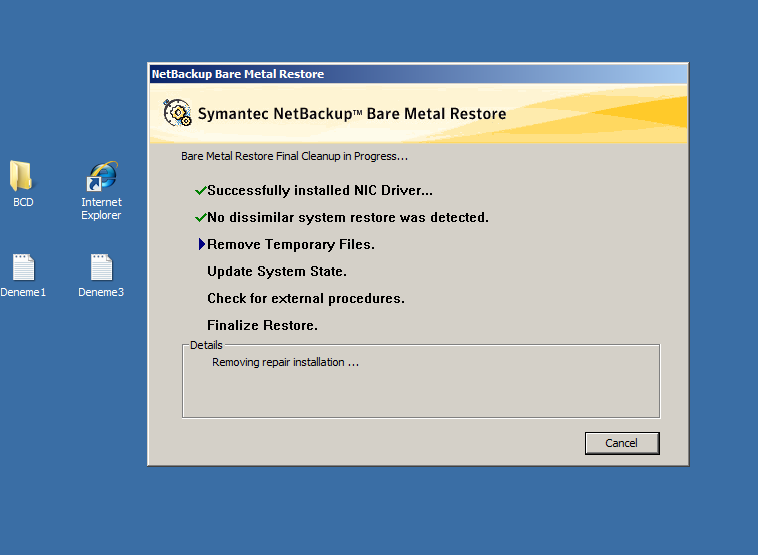Click the Deneme1 file label

(23, 292)
